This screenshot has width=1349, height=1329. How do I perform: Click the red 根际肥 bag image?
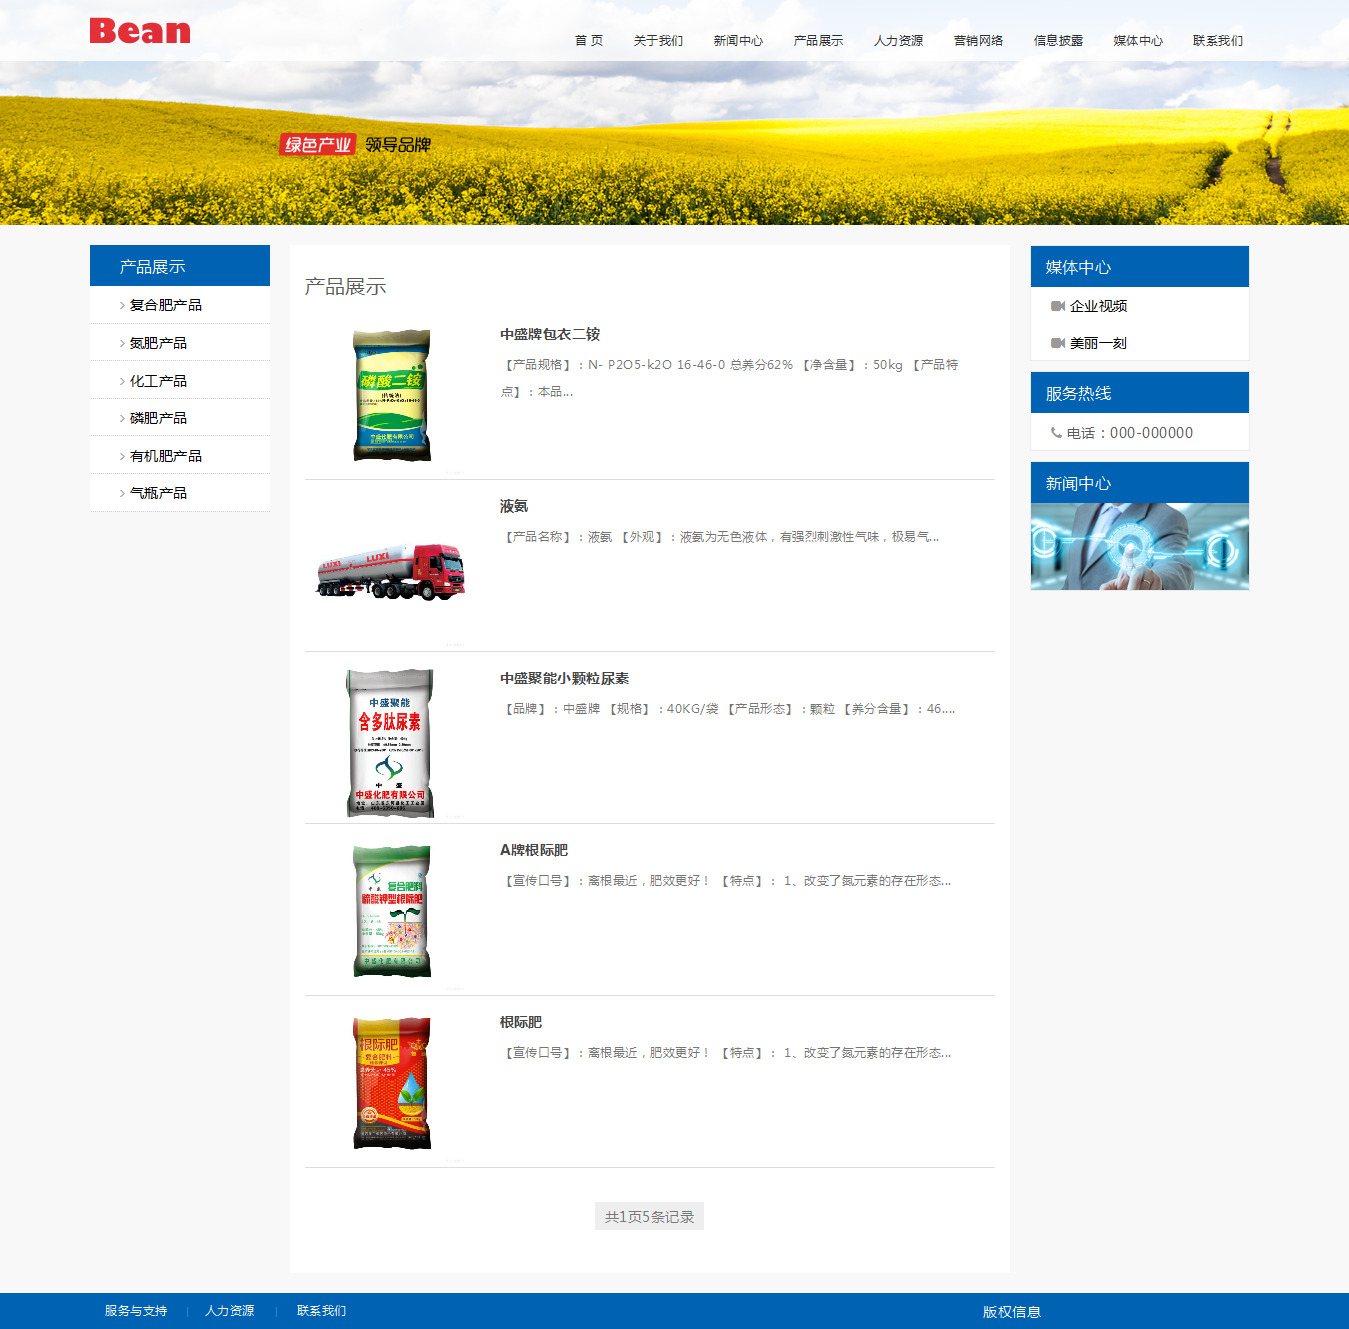point(392,1083)
